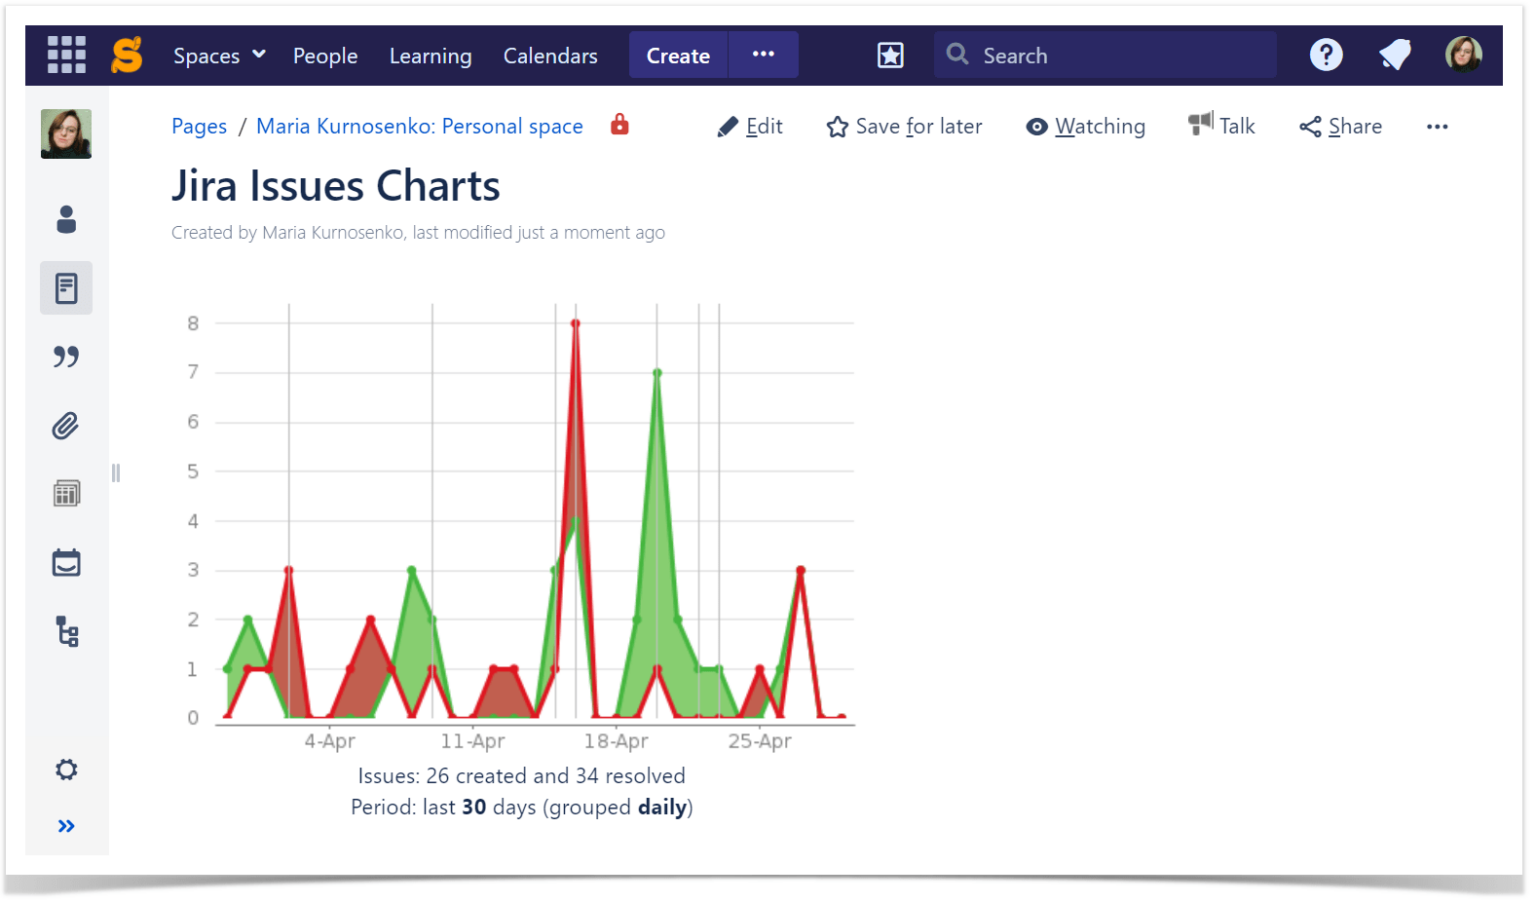
Task: Open Maria Kurnosenko: Personal space breadcrumb link
Action: coord(419,126)
